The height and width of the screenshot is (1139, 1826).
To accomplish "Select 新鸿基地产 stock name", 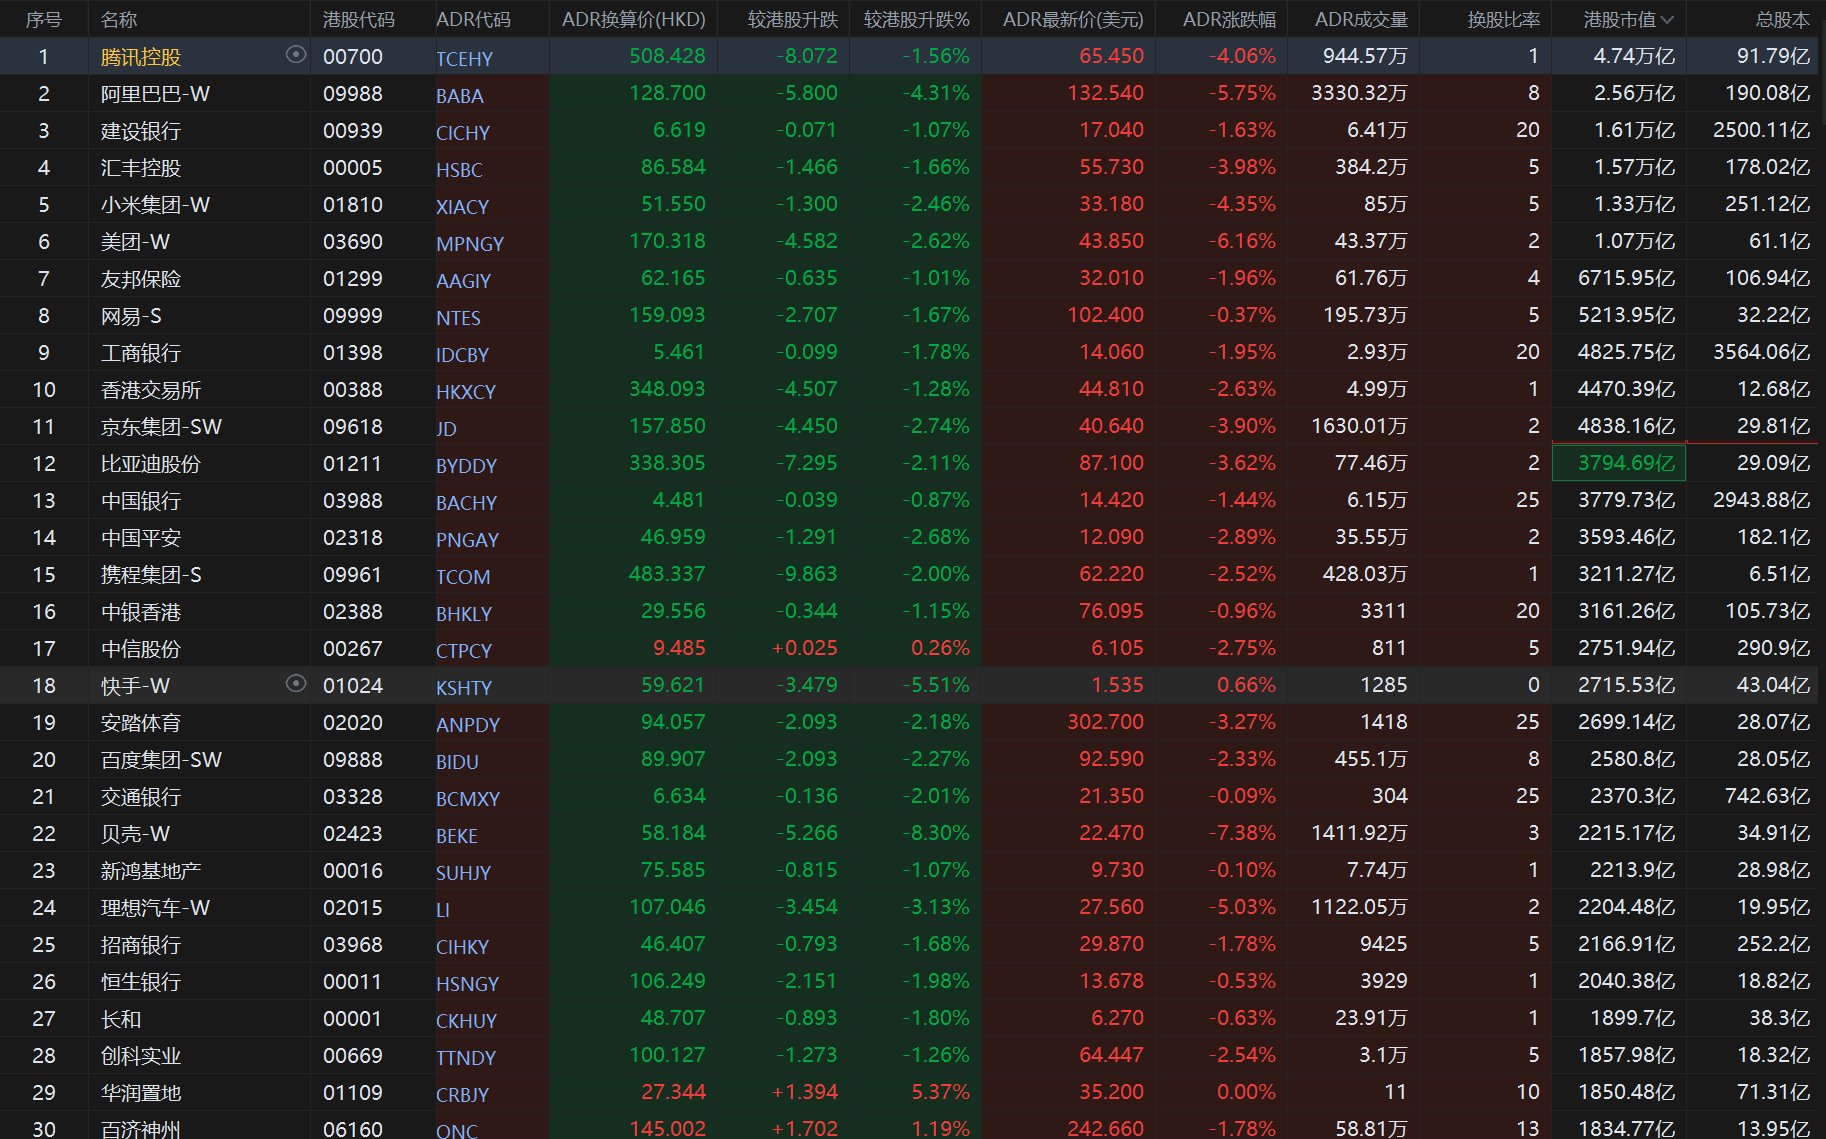I will [x=151, y=871].
